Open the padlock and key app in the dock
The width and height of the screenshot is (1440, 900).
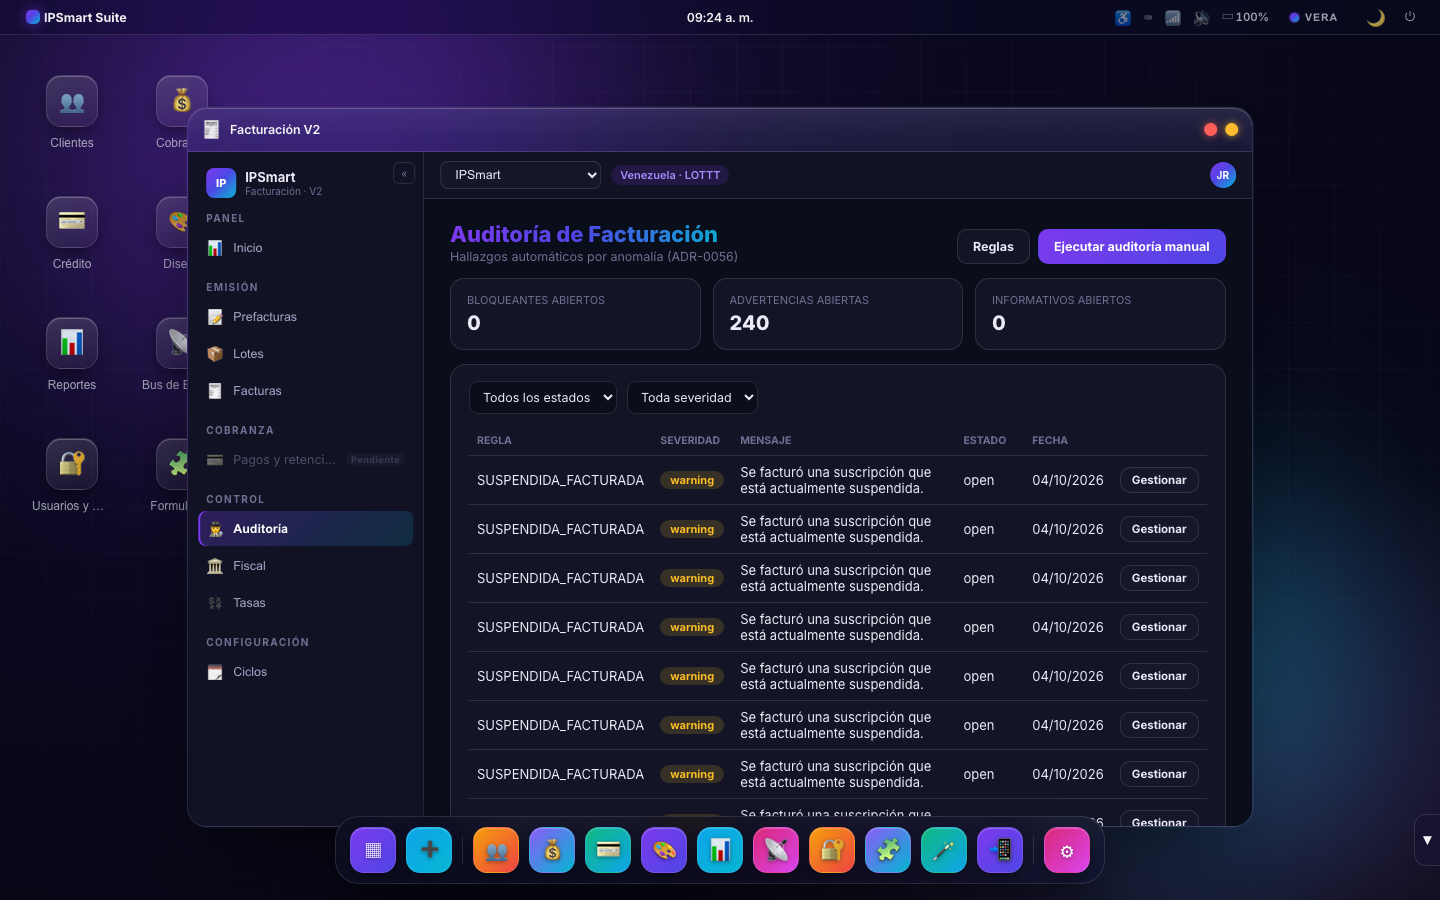(832, 850)
